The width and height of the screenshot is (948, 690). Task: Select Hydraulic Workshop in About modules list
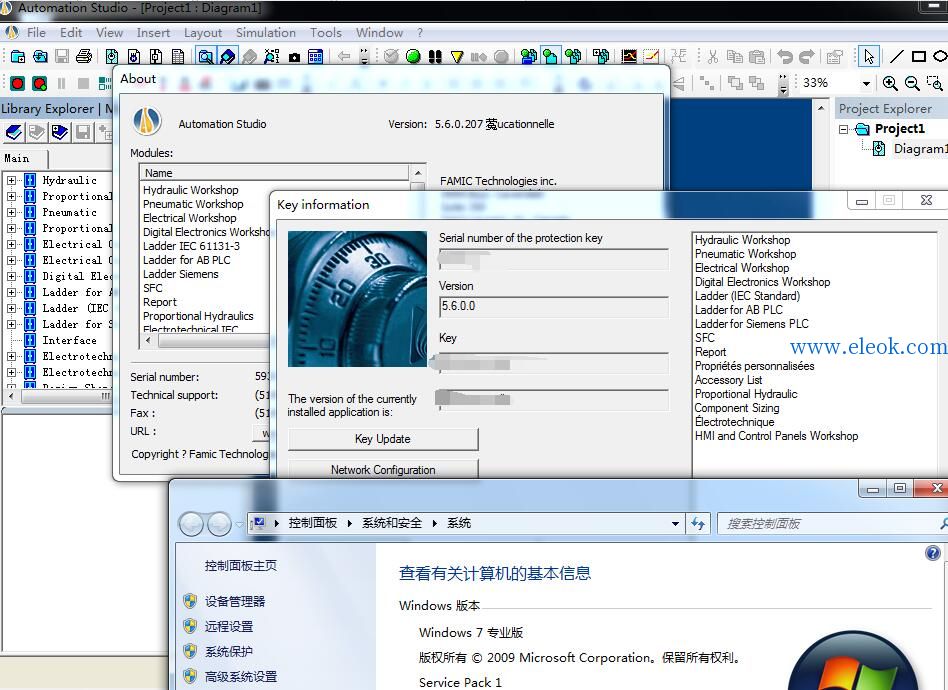click(190, 190)
